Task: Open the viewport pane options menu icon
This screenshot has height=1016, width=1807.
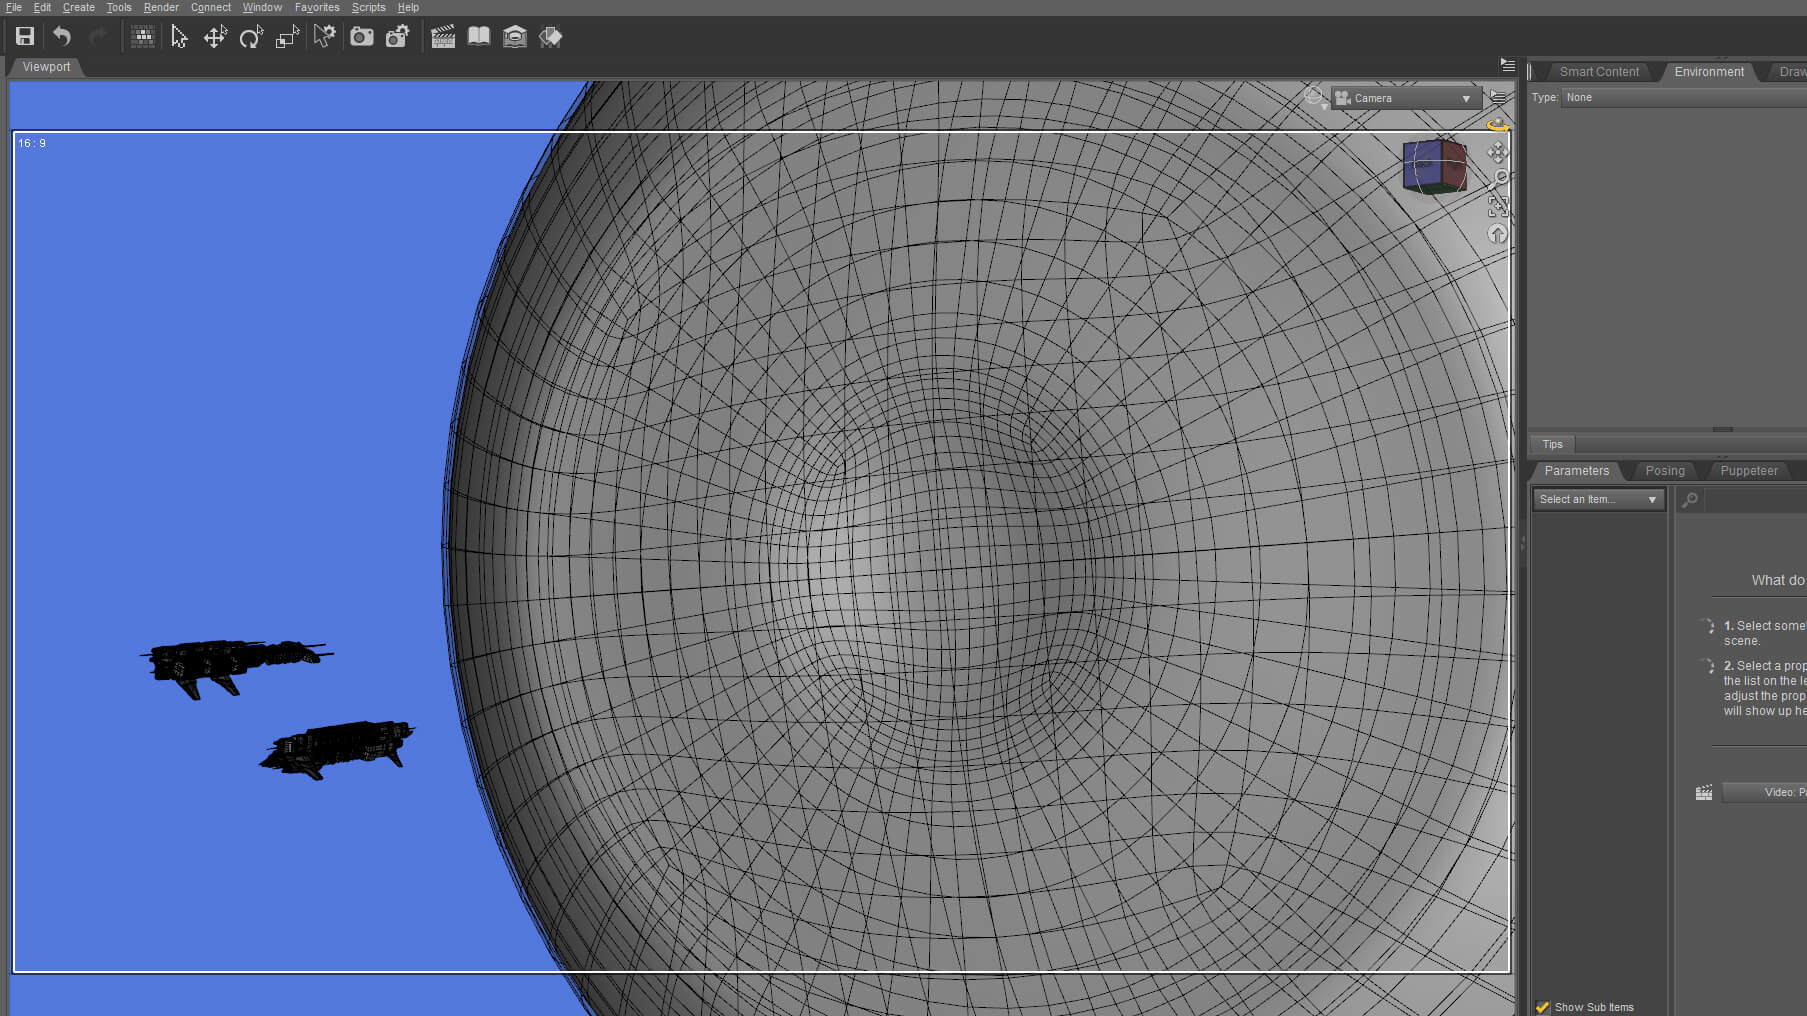Action: point(1507,64)
